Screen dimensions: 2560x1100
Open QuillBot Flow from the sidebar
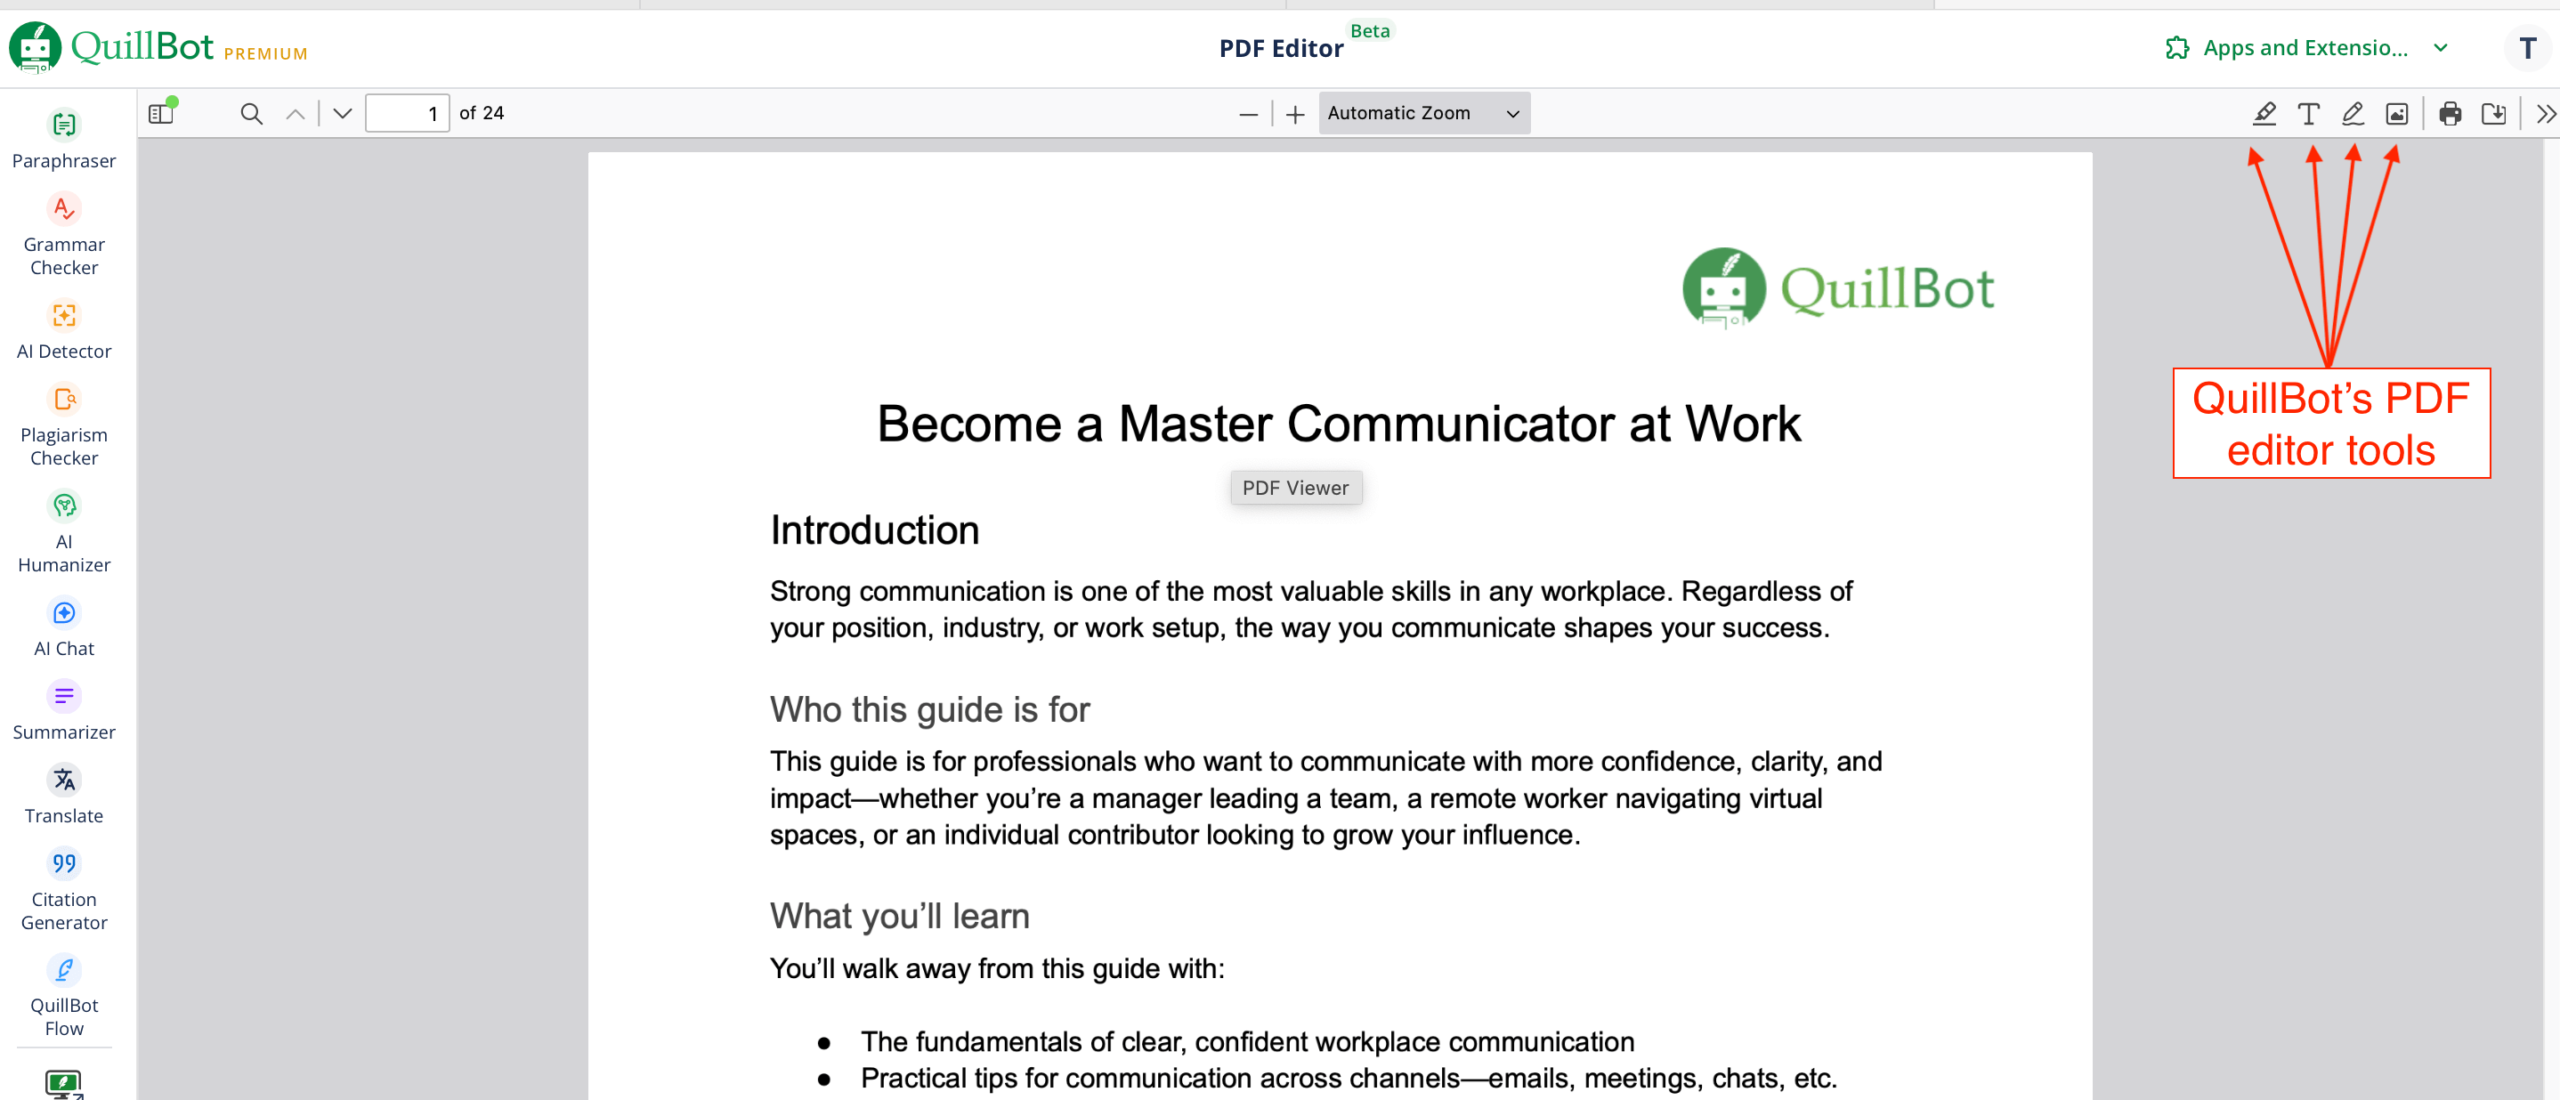(x=63, y=992)
